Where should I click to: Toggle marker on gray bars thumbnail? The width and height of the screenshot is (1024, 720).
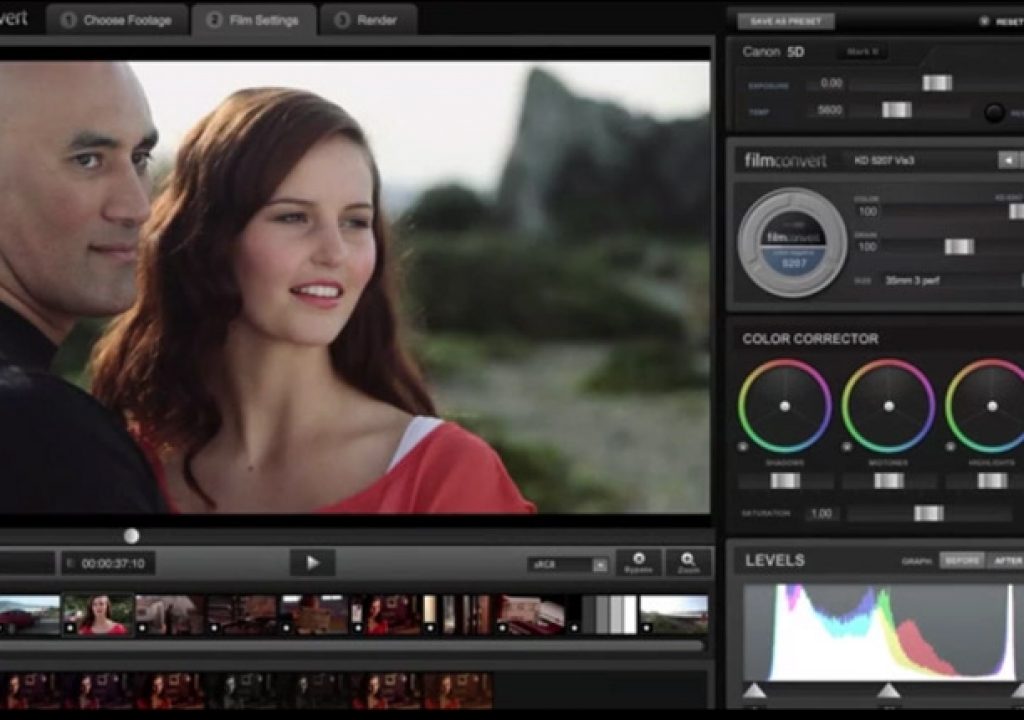point(574,628)
